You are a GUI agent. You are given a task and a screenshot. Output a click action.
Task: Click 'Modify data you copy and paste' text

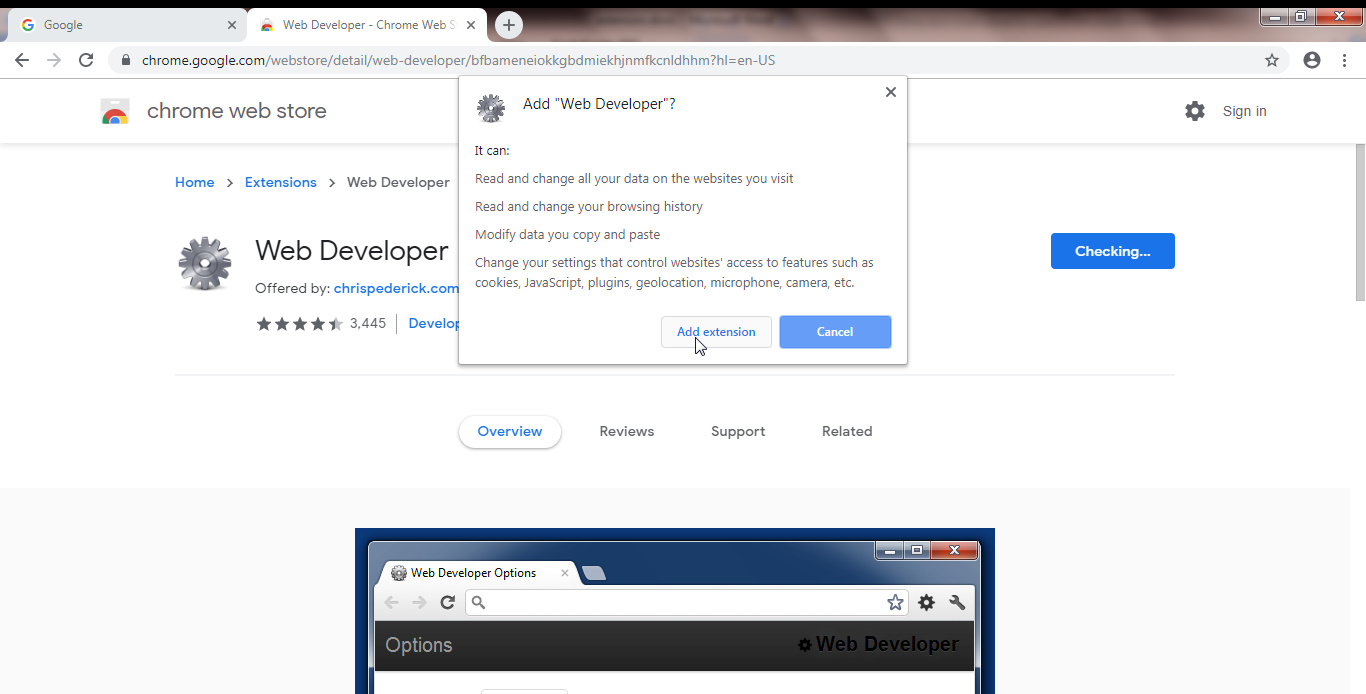568,235
